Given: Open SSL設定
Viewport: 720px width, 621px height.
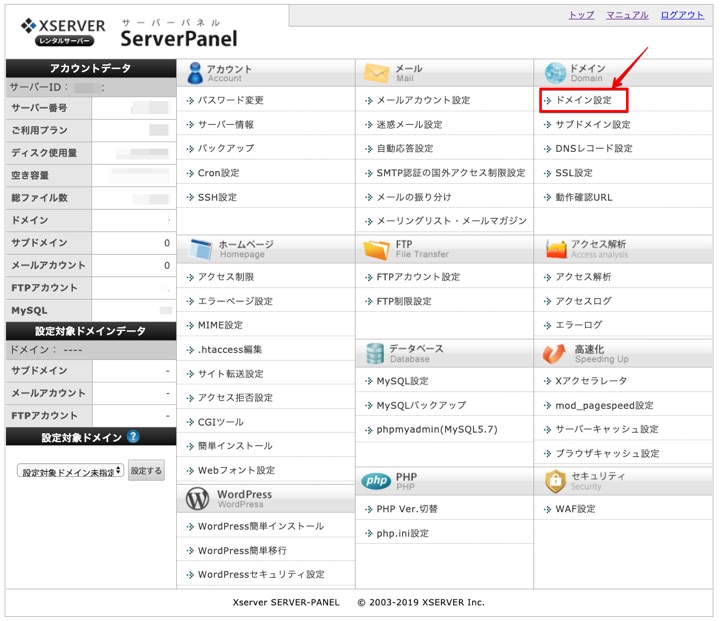Looking at the screenshot, I should (574, 173).
